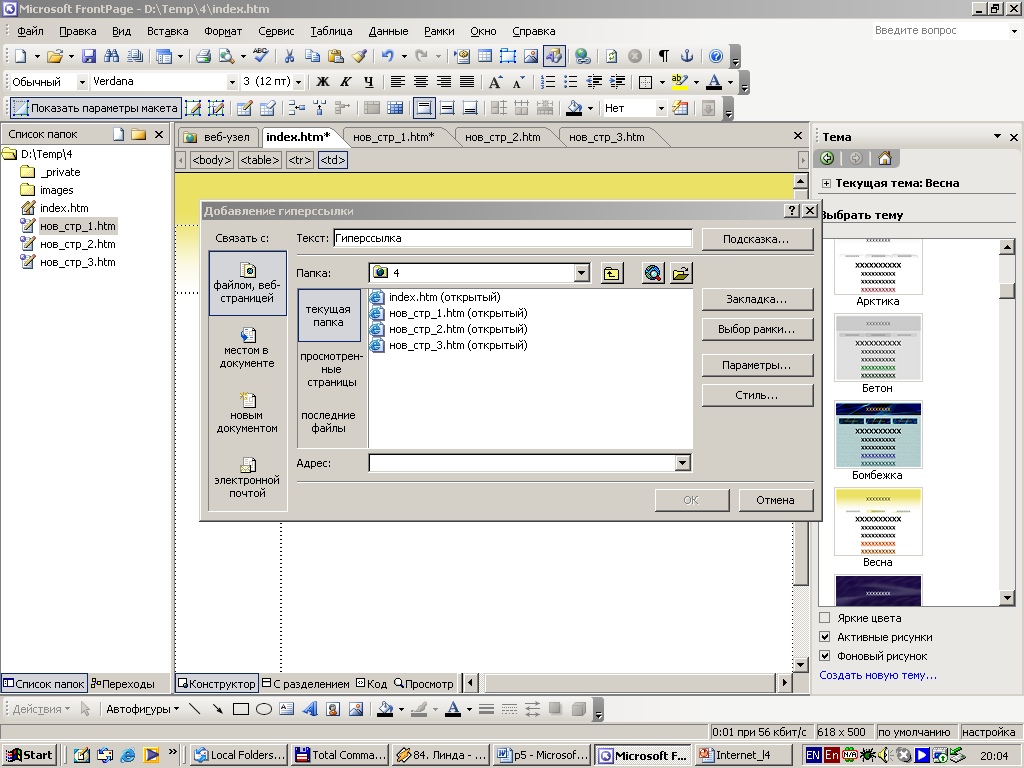Click the up one folder icon in dialog
This screenshot has height=768, width=1024.
[x=612, y=274]
